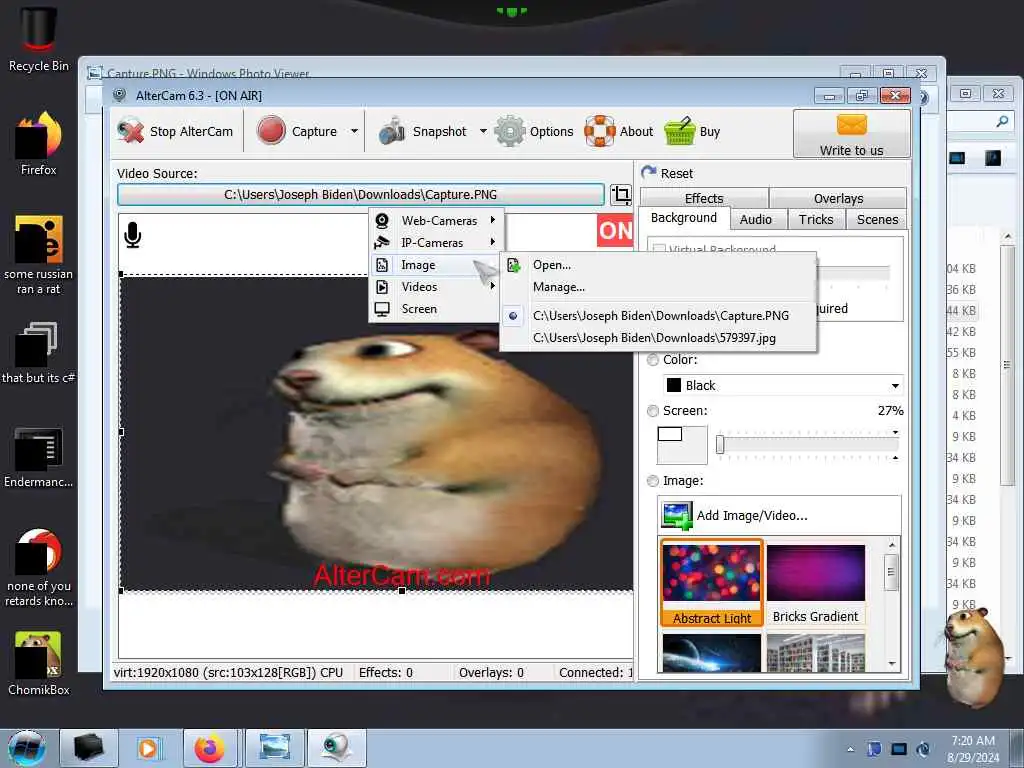The image size is (1024, 768).
Task: Start recording with the Capture button
Action: (x=297, y=131)
